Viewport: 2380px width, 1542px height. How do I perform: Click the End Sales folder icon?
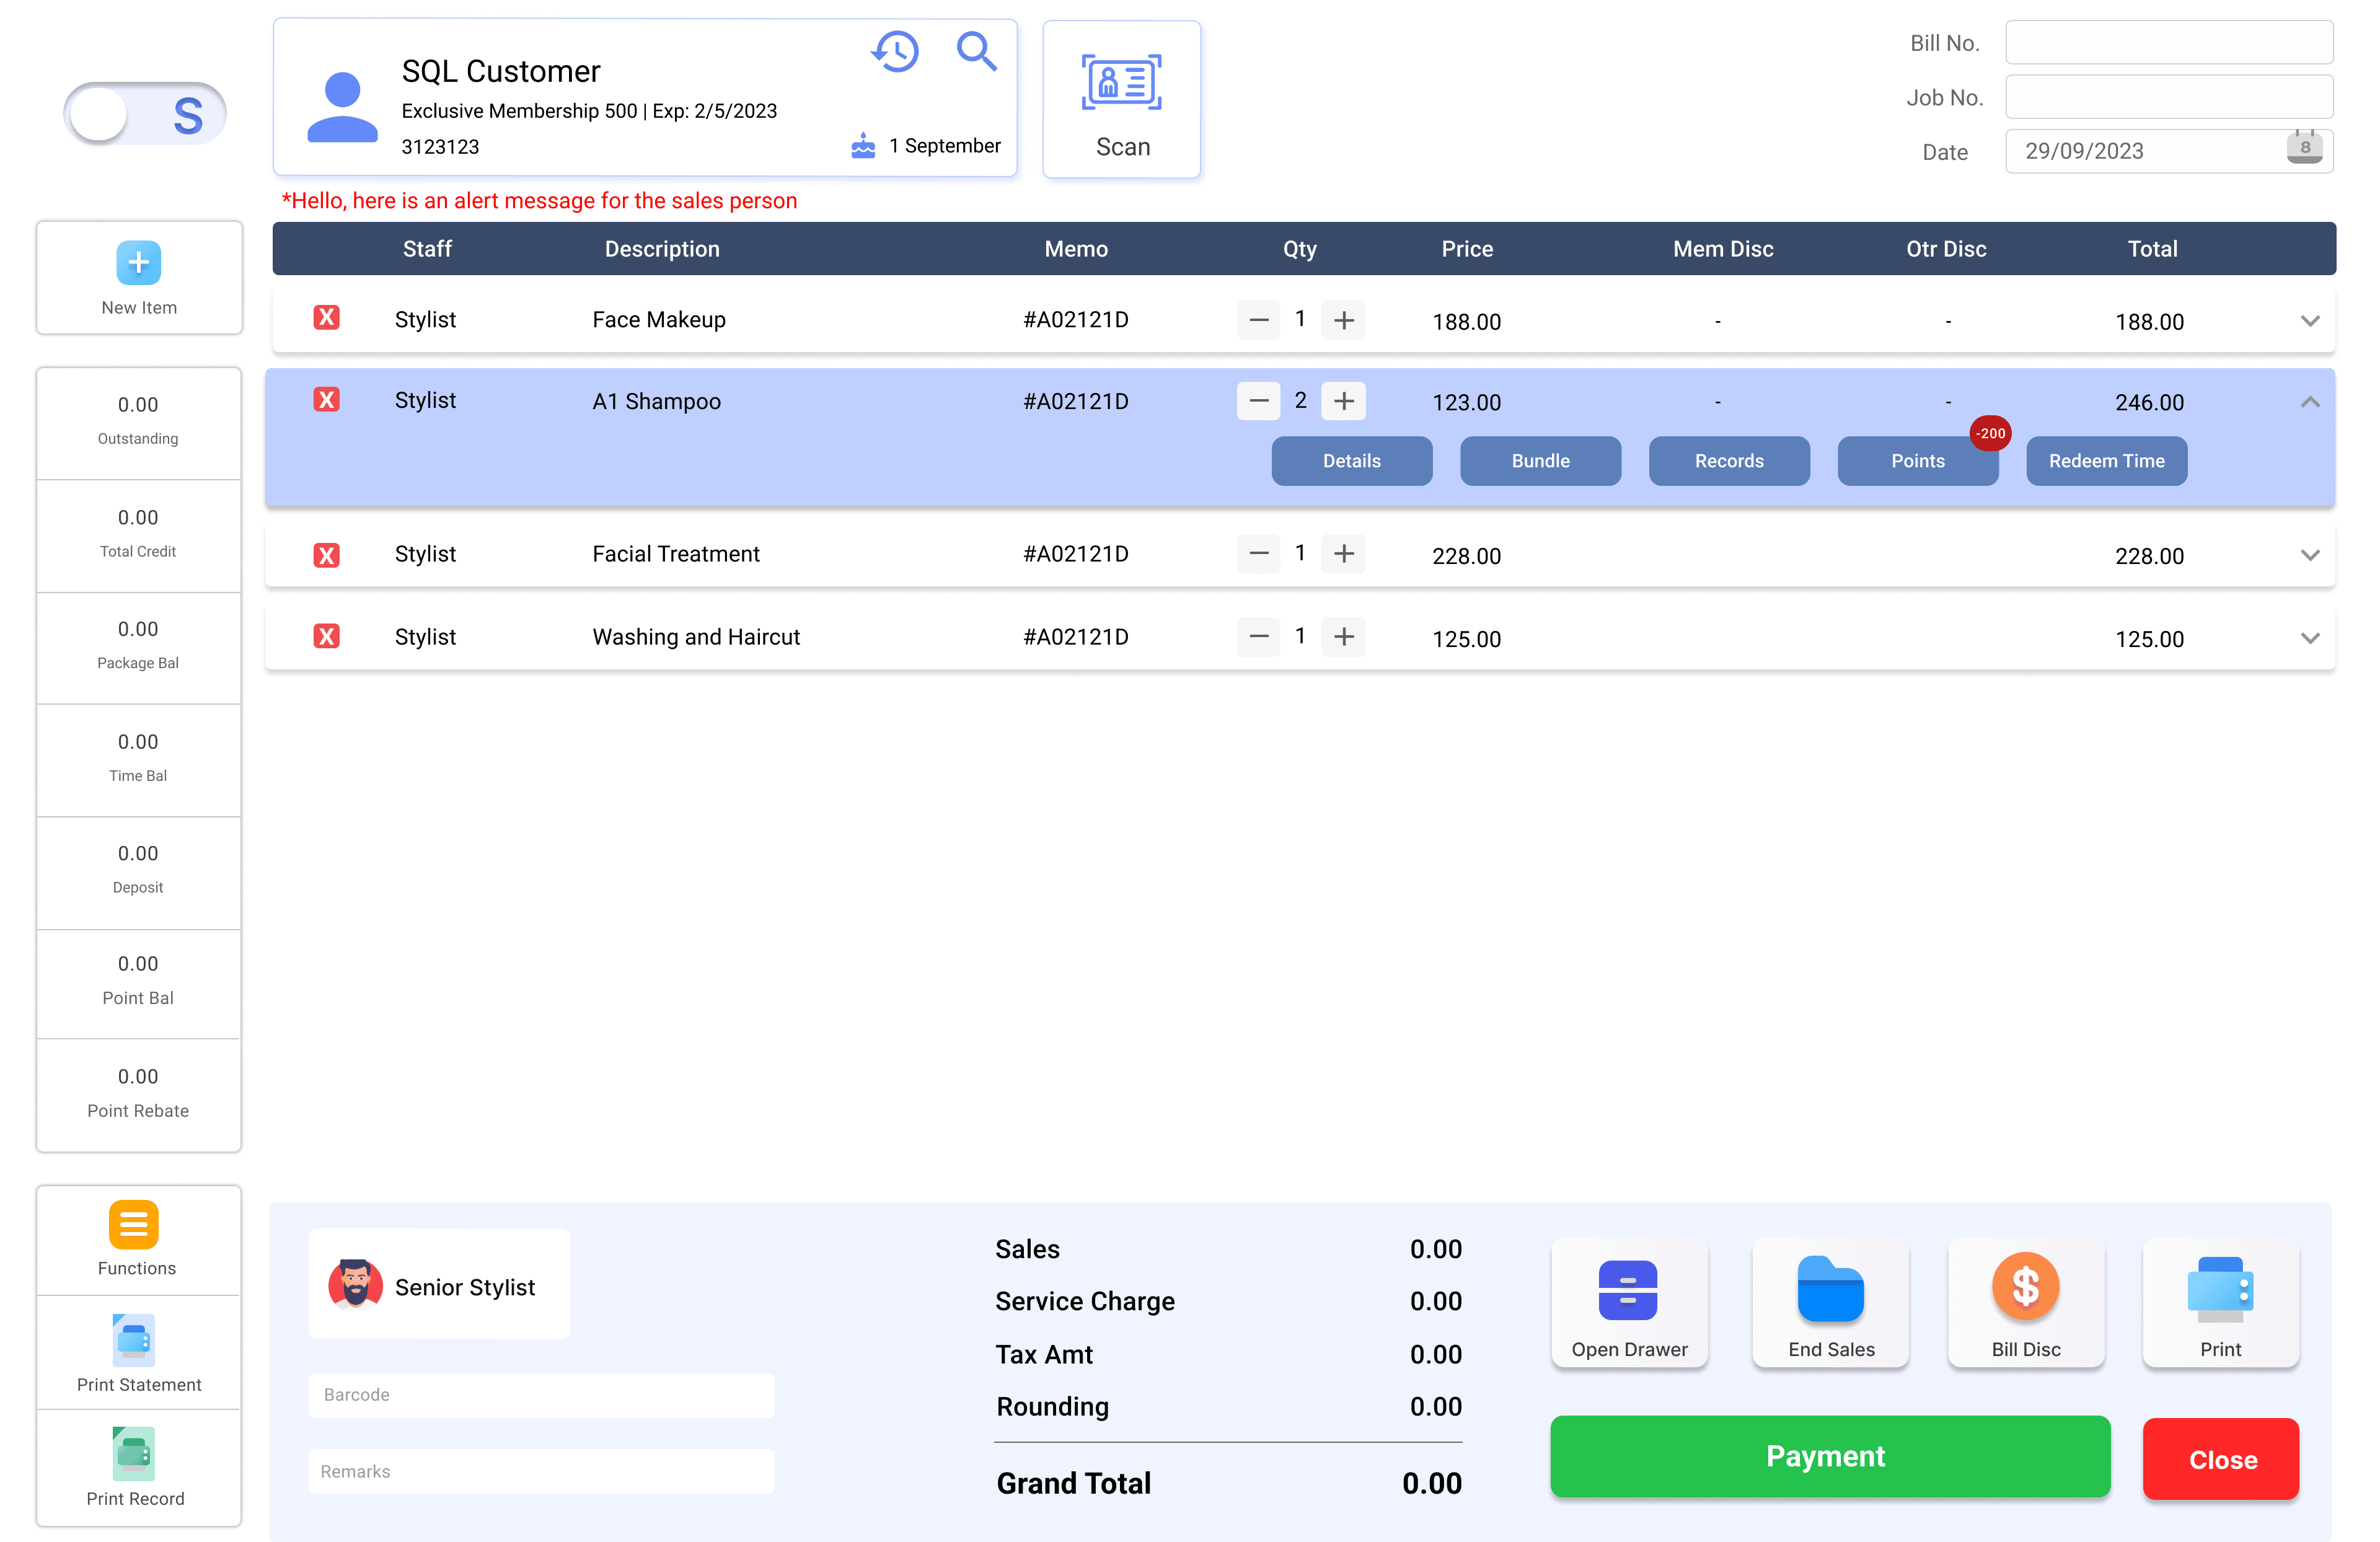1830,1289
